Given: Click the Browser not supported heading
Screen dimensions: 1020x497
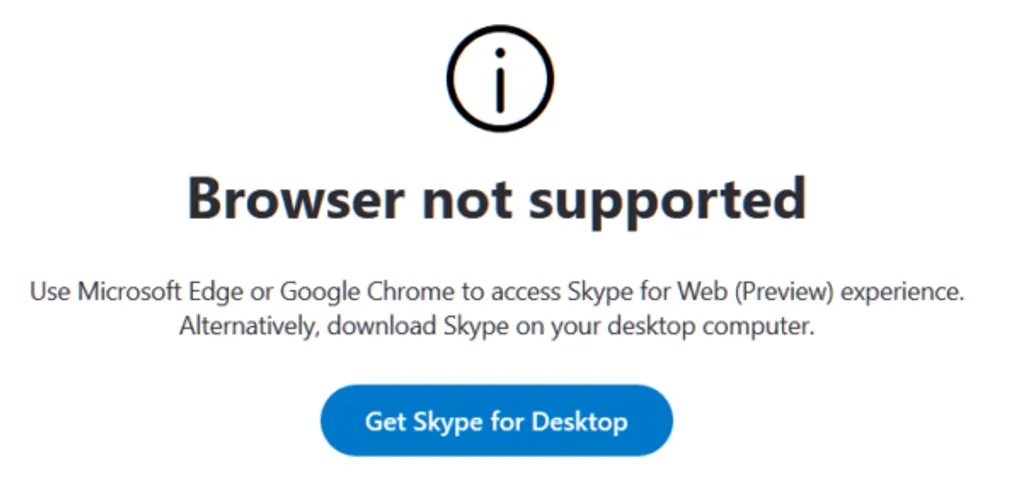Looking at the screenshot, I should coord(497,199).
